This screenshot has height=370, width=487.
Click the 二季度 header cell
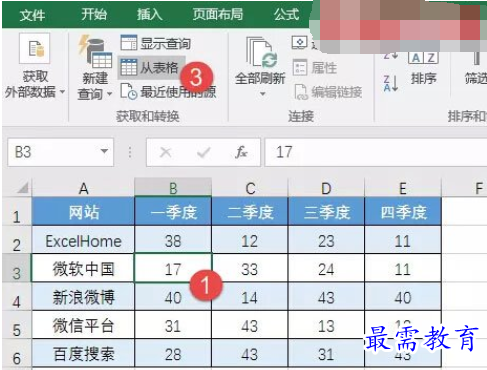tap(250, 212)
